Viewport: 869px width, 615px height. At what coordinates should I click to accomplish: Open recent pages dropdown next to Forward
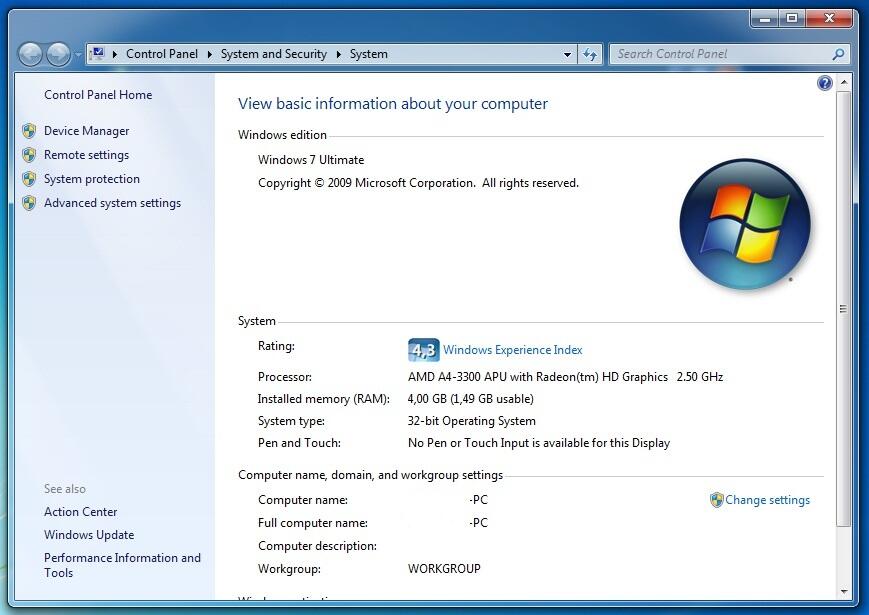coord(78,55)
